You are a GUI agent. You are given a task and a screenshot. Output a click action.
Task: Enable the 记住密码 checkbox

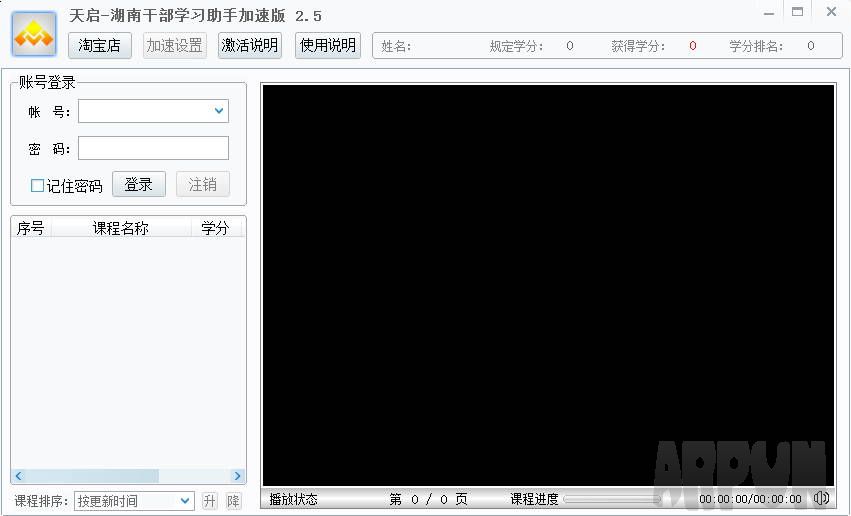click(x=38, y=186)
